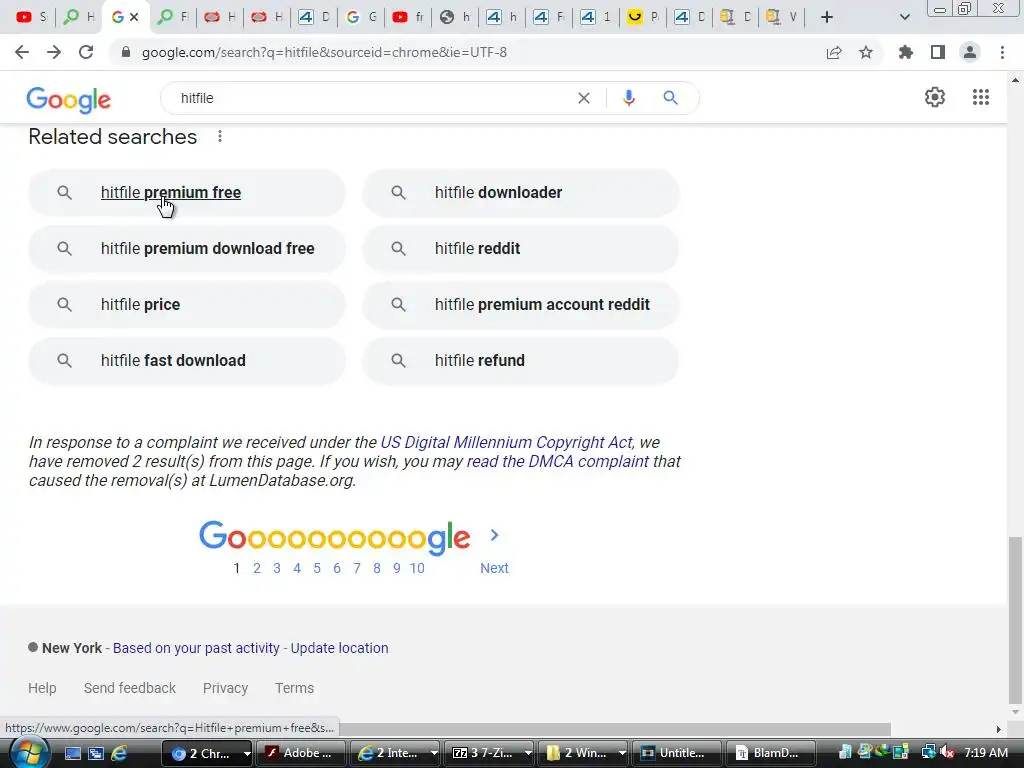Open Based on your past activity link
1024x768 pixels.
196,648
